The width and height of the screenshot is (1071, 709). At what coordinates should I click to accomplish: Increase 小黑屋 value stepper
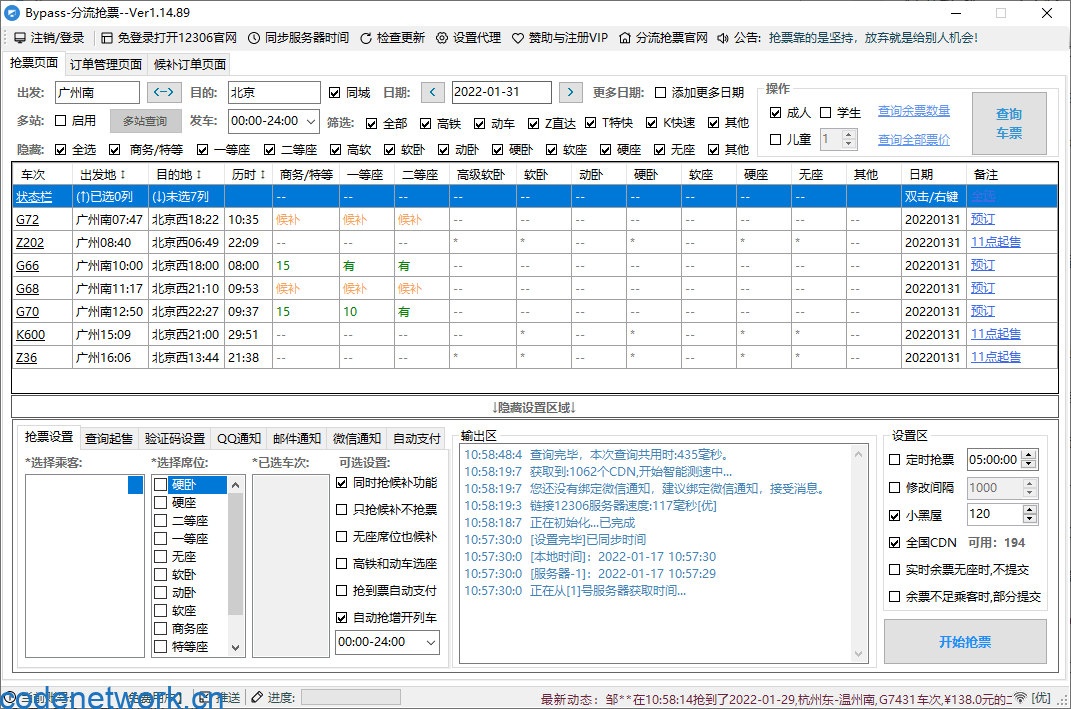point(1029,510)
